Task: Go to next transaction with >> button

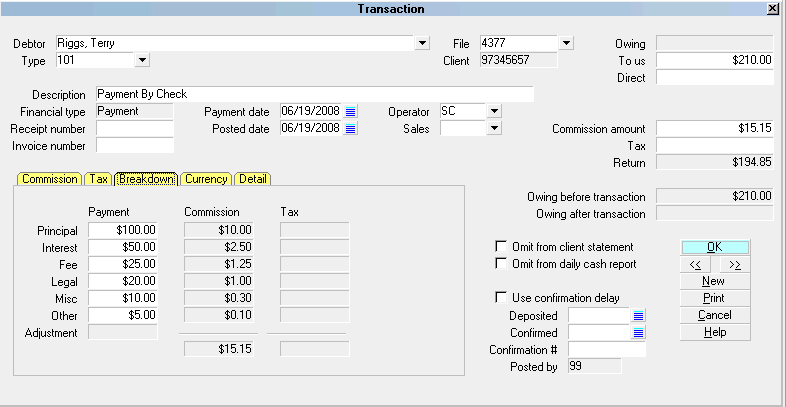Action: 733,265
